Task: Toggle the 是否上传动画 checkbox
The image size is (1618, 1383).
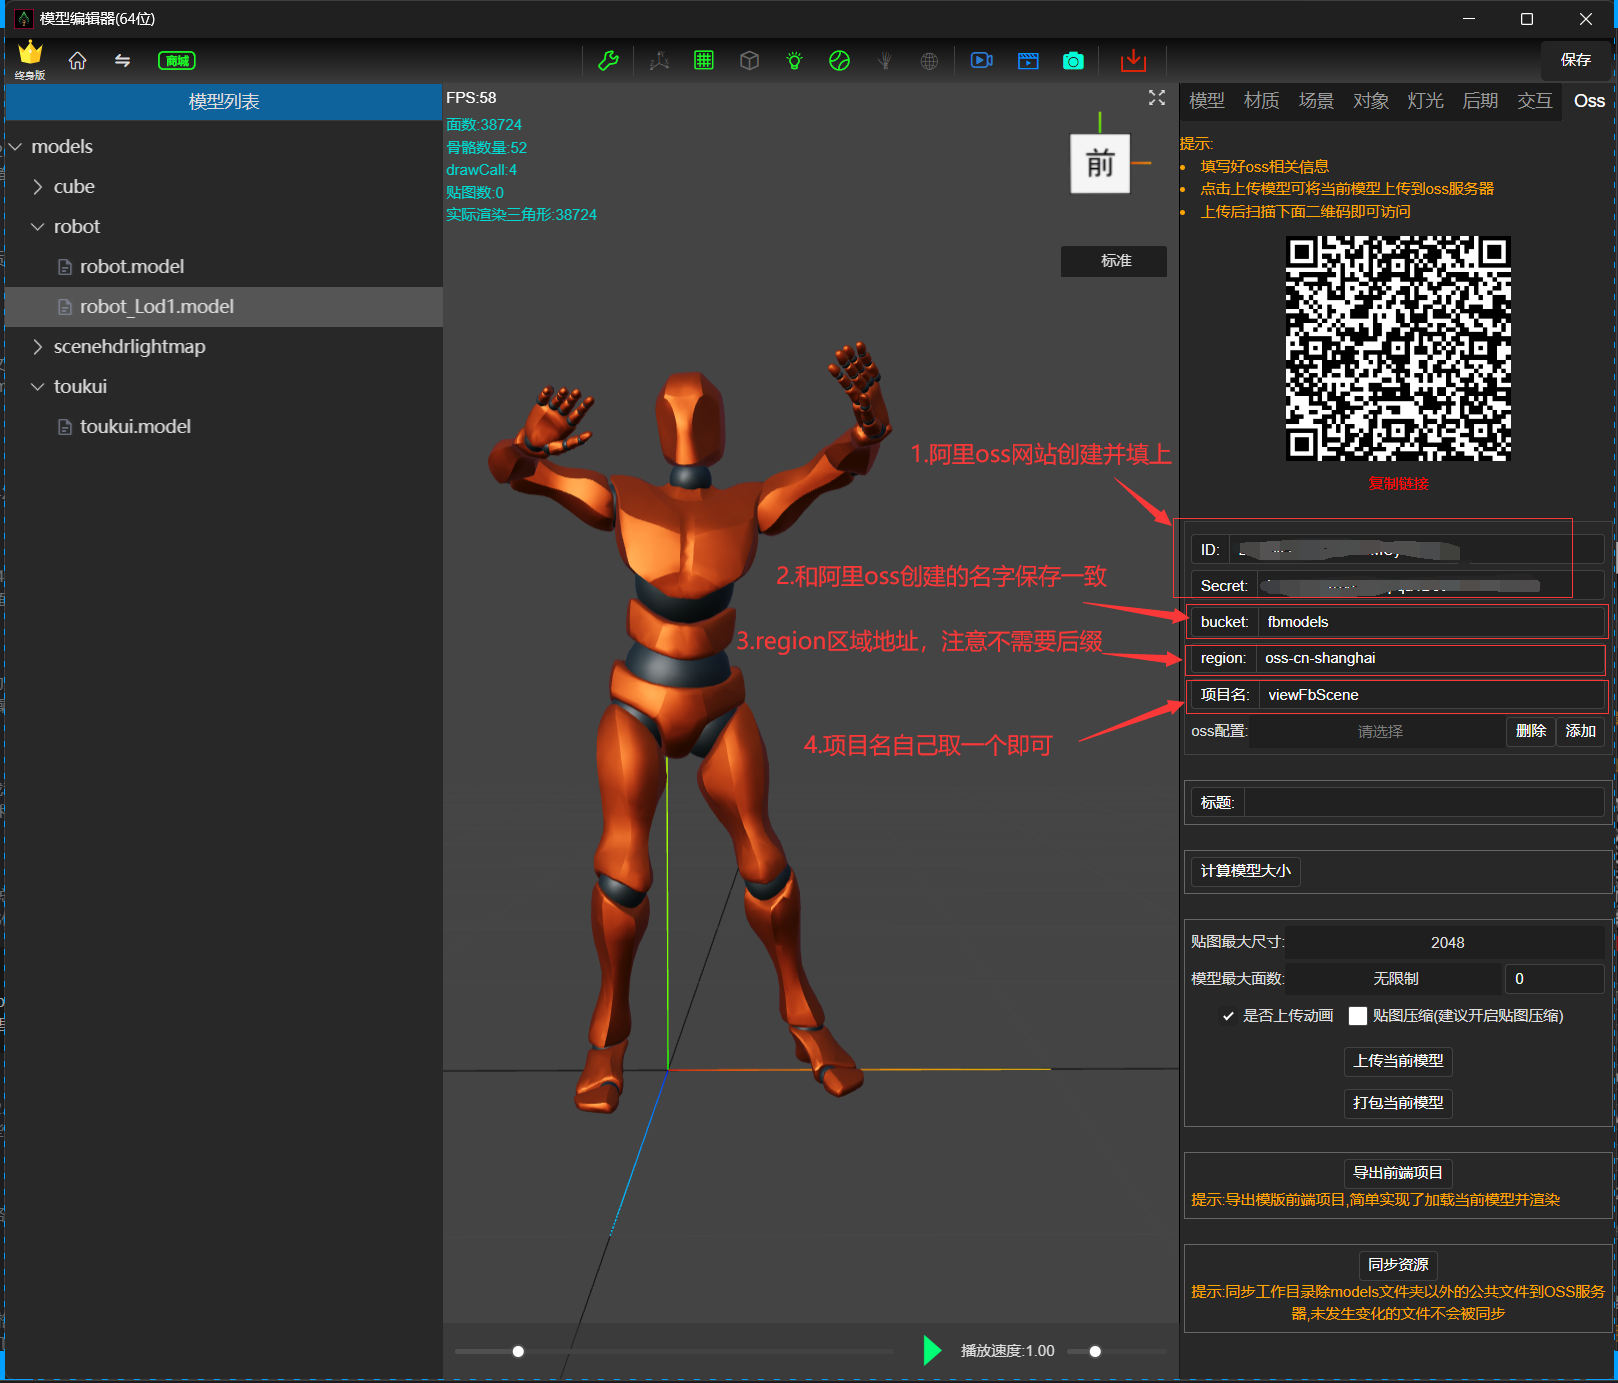Action: coord(1228,1016)
